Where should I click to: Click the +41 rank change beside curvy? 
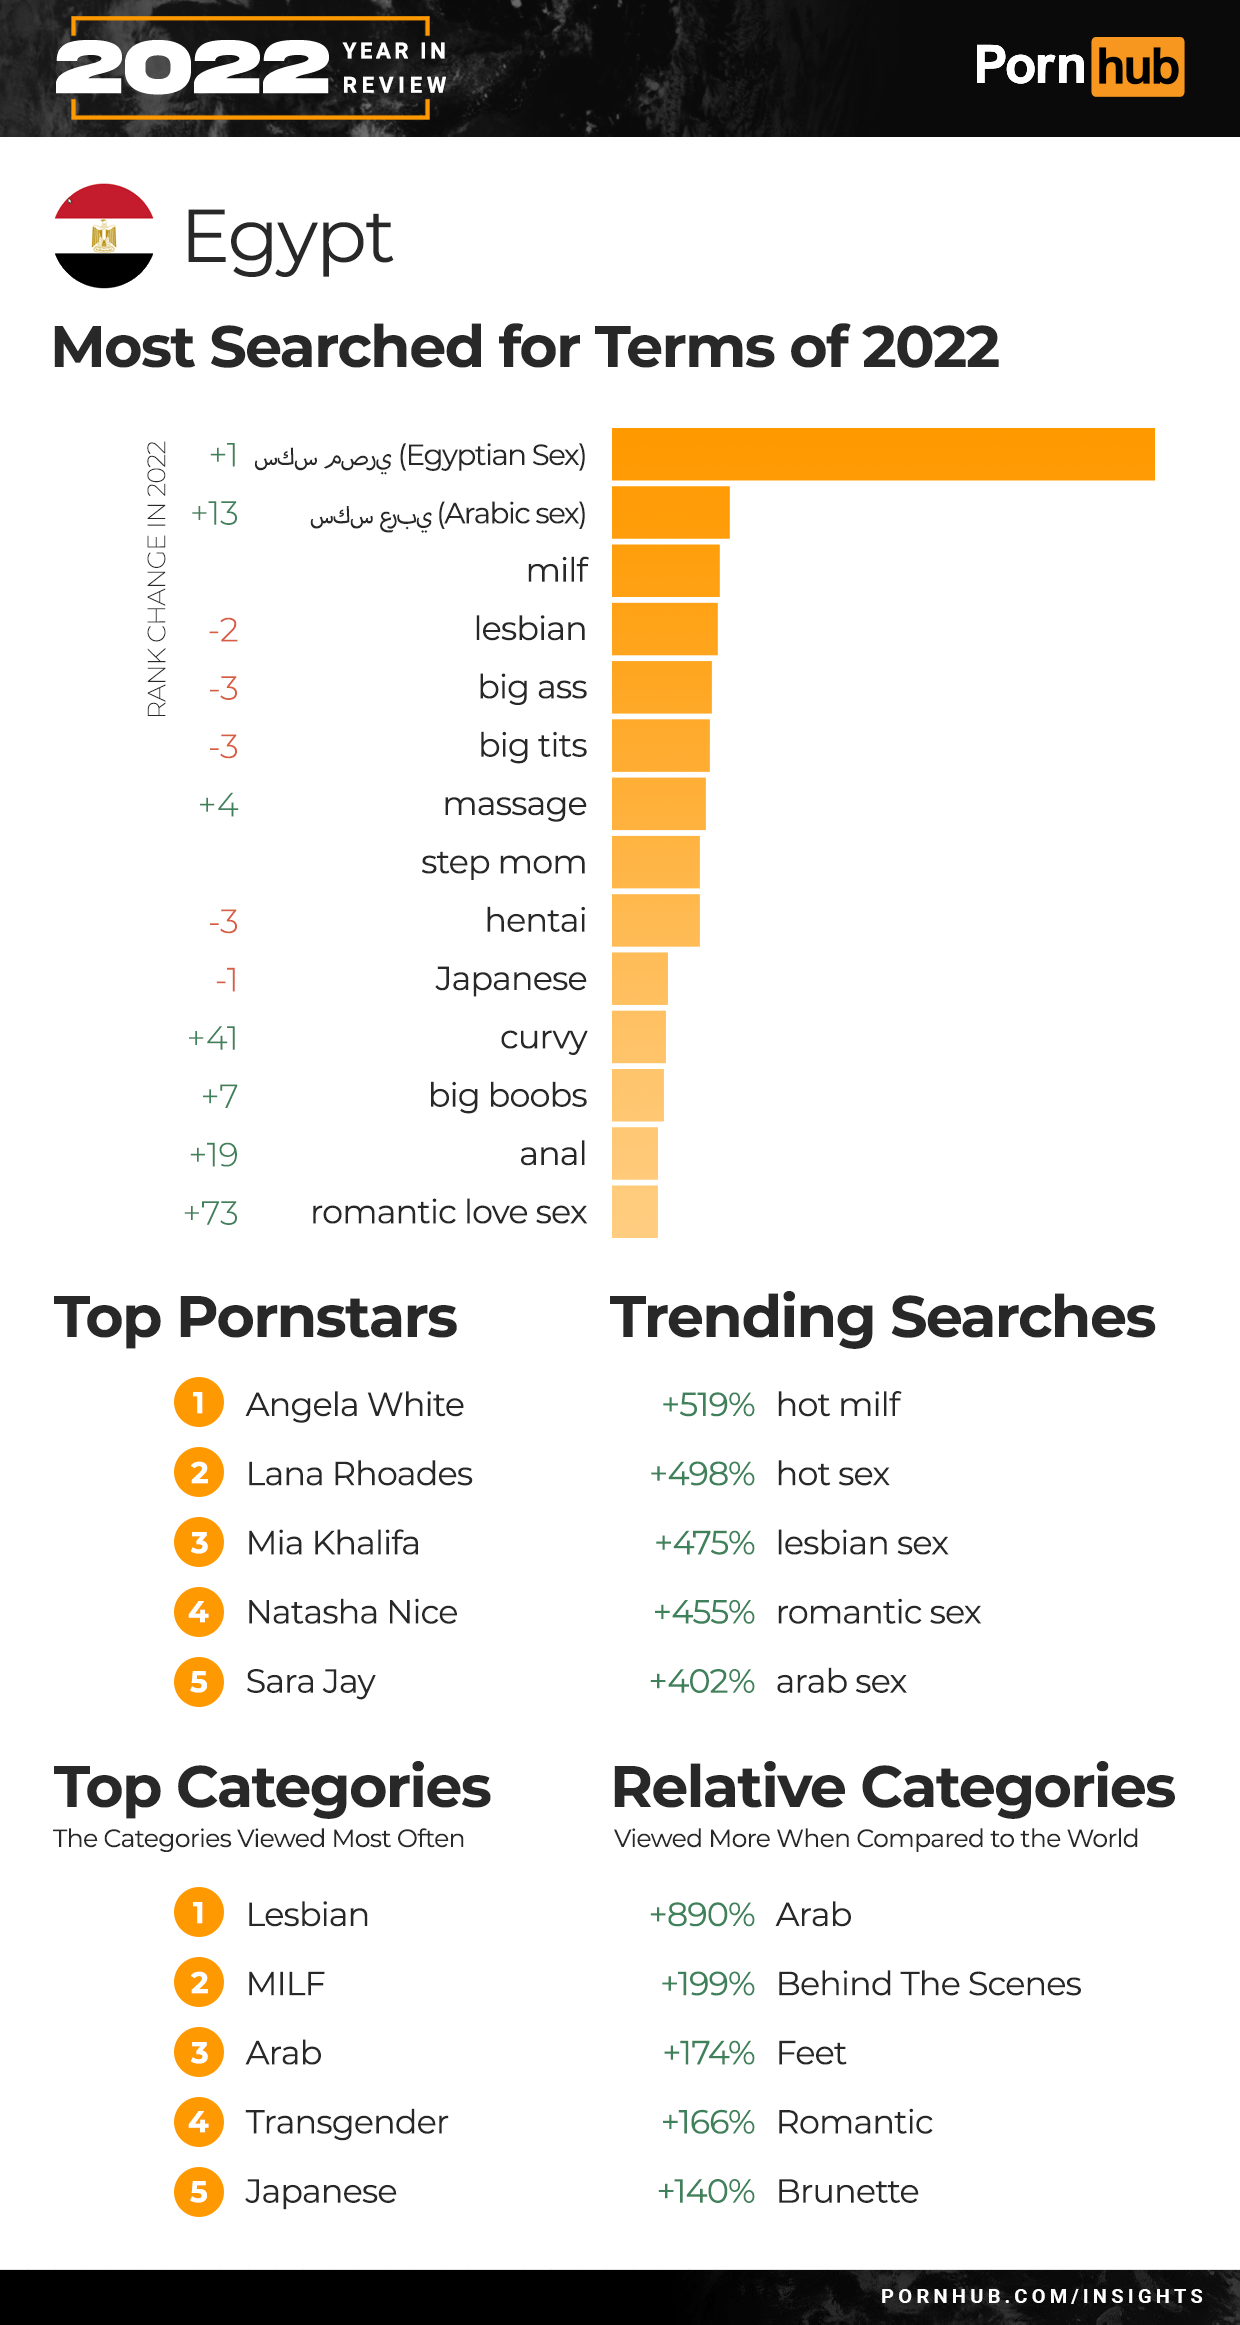click(213, 1038)
